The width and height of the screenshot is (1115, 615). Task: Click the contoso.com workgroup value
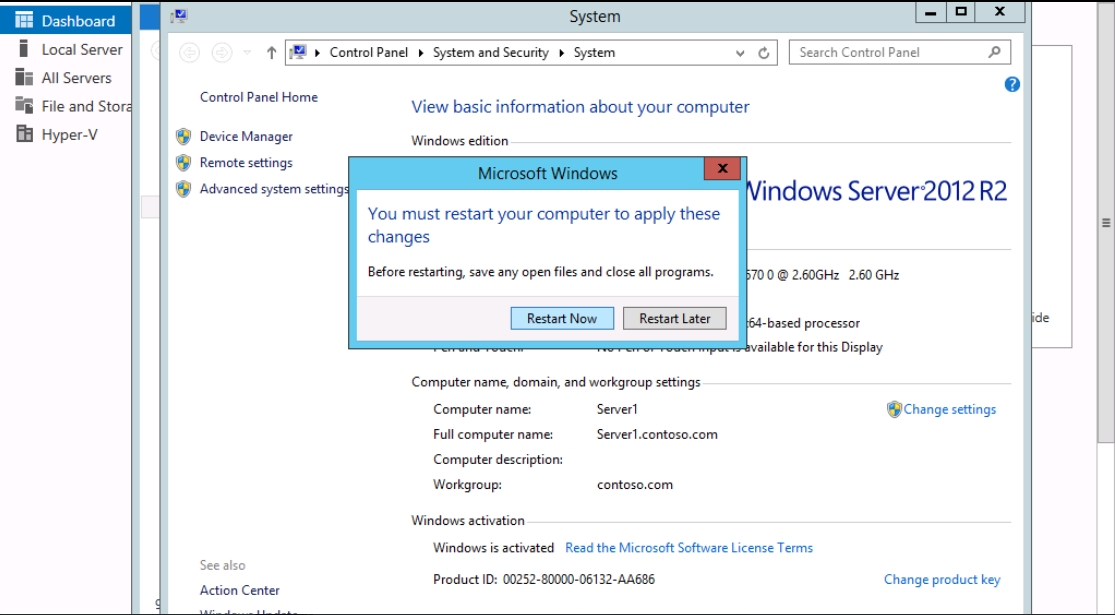click(x=634, y=485)
